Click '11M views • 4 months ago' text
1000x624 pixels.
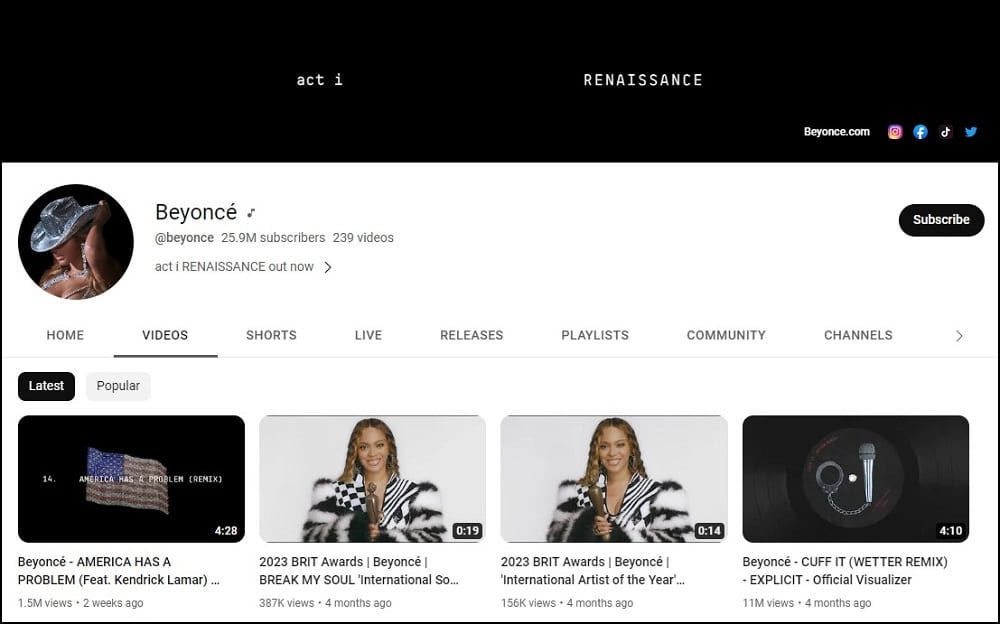tap(807, 603)
